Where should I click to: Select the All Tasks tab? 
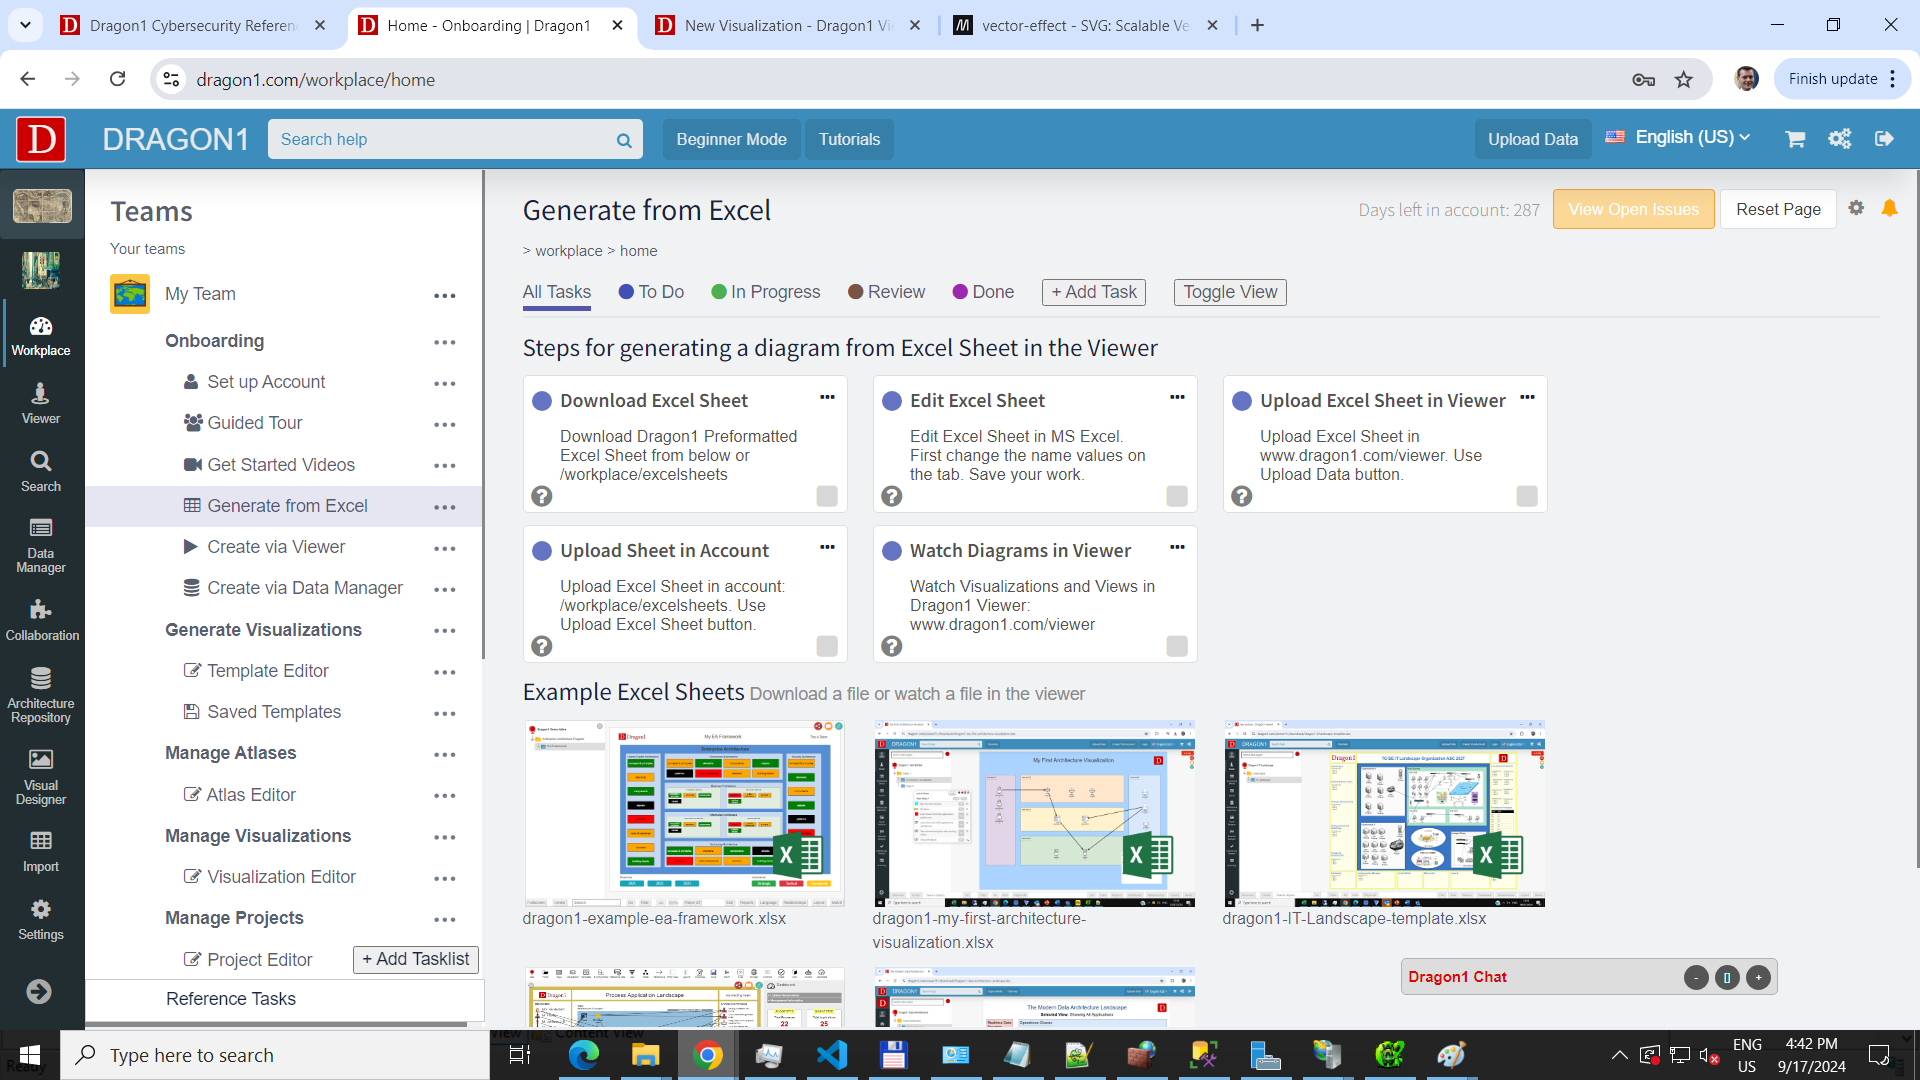click(x=557, y=292)
